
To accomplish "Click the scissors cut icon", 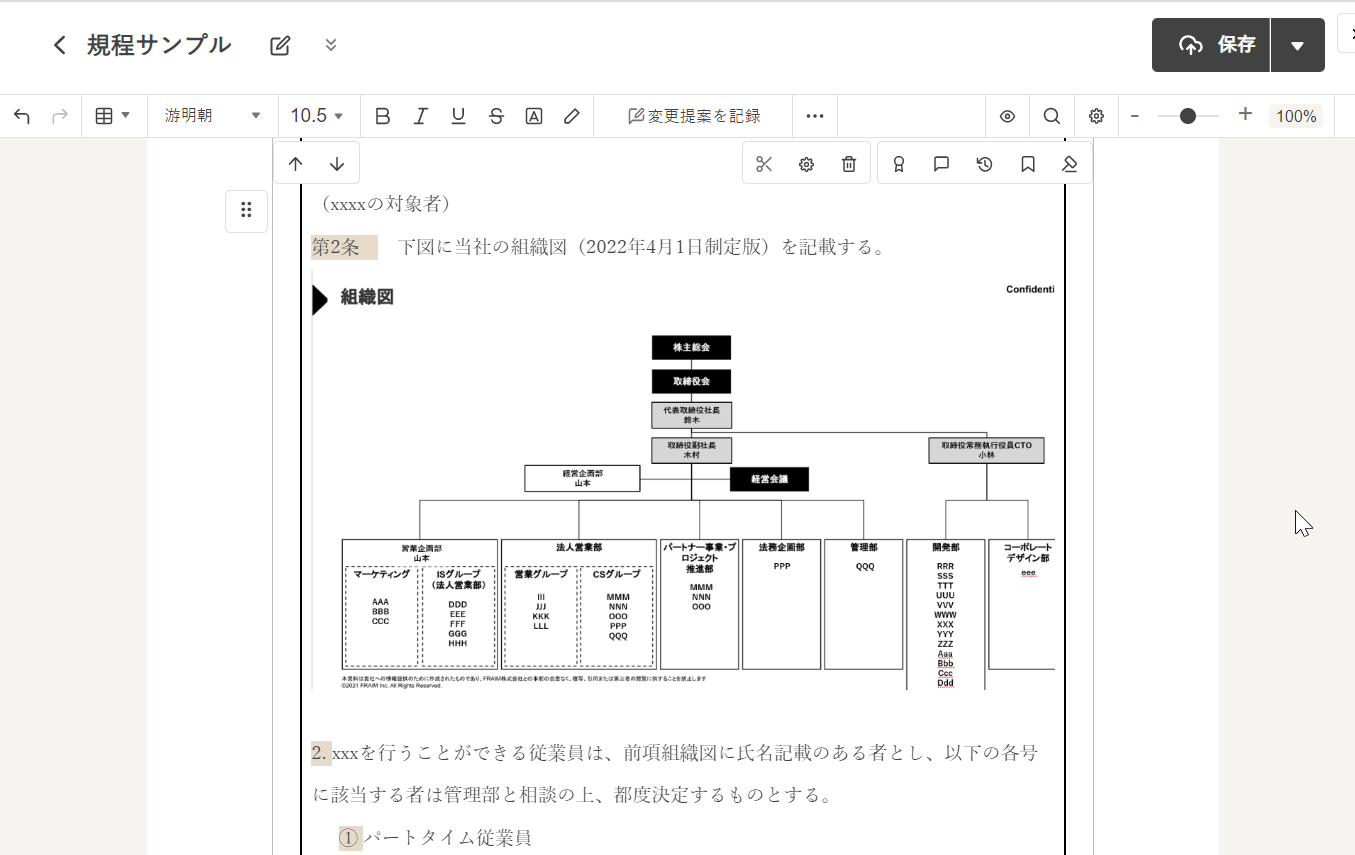I will [x=764, y=165].
